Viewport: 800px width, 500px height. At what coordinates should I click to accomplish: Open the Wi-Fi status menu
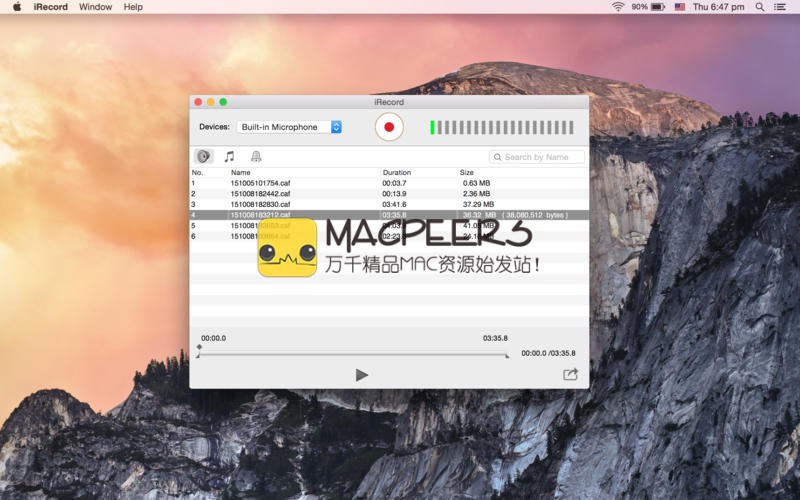(618, 7)
